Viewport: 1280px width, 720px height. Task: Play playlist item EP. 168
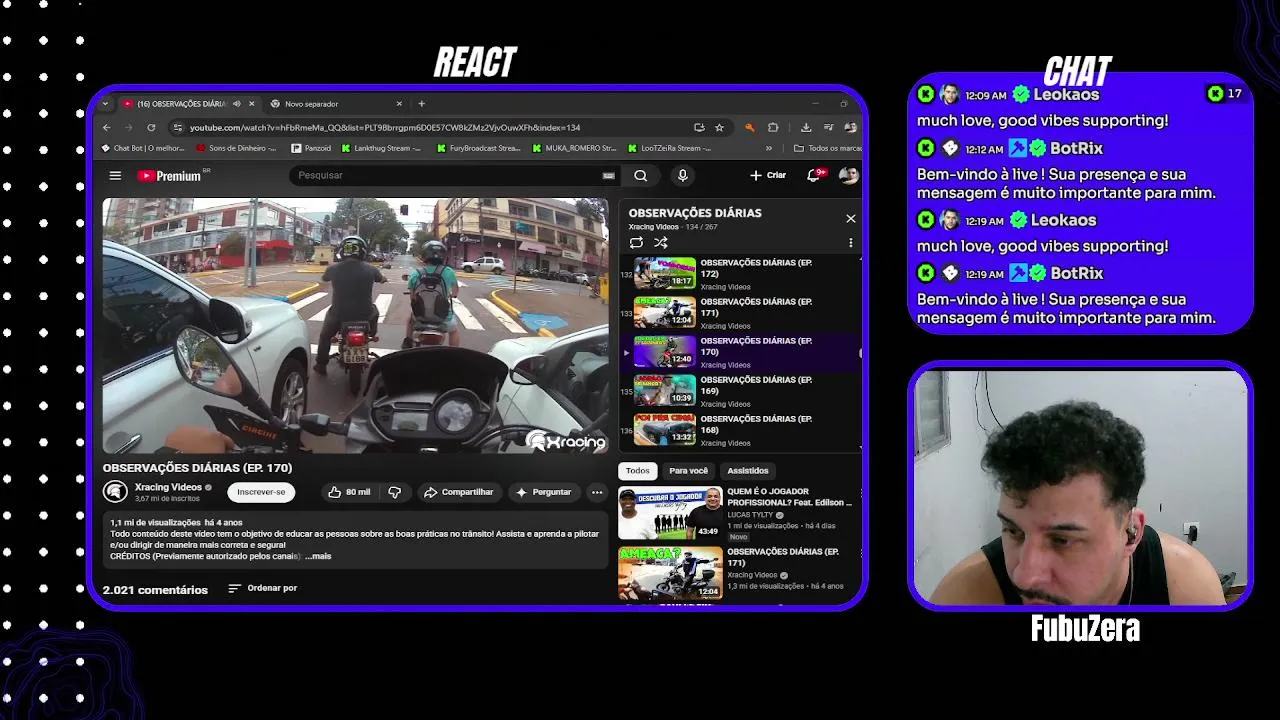pyautogui.click(x=740, y=430)
